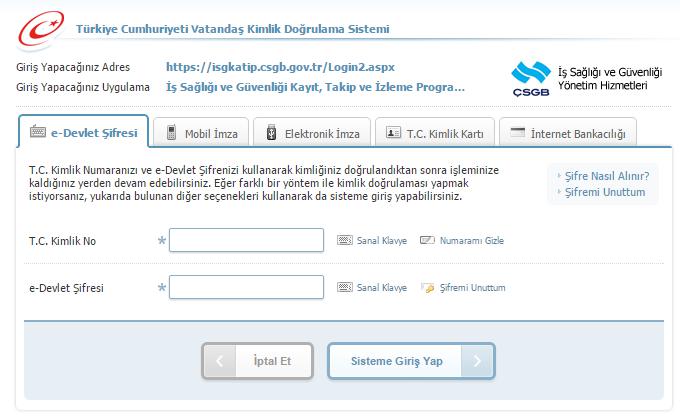Viewport: 680px width, 420px height.
Task: Open the Şifre Nasıl Alınır? link
Action: pyautogui.click(x=606, y=176)
